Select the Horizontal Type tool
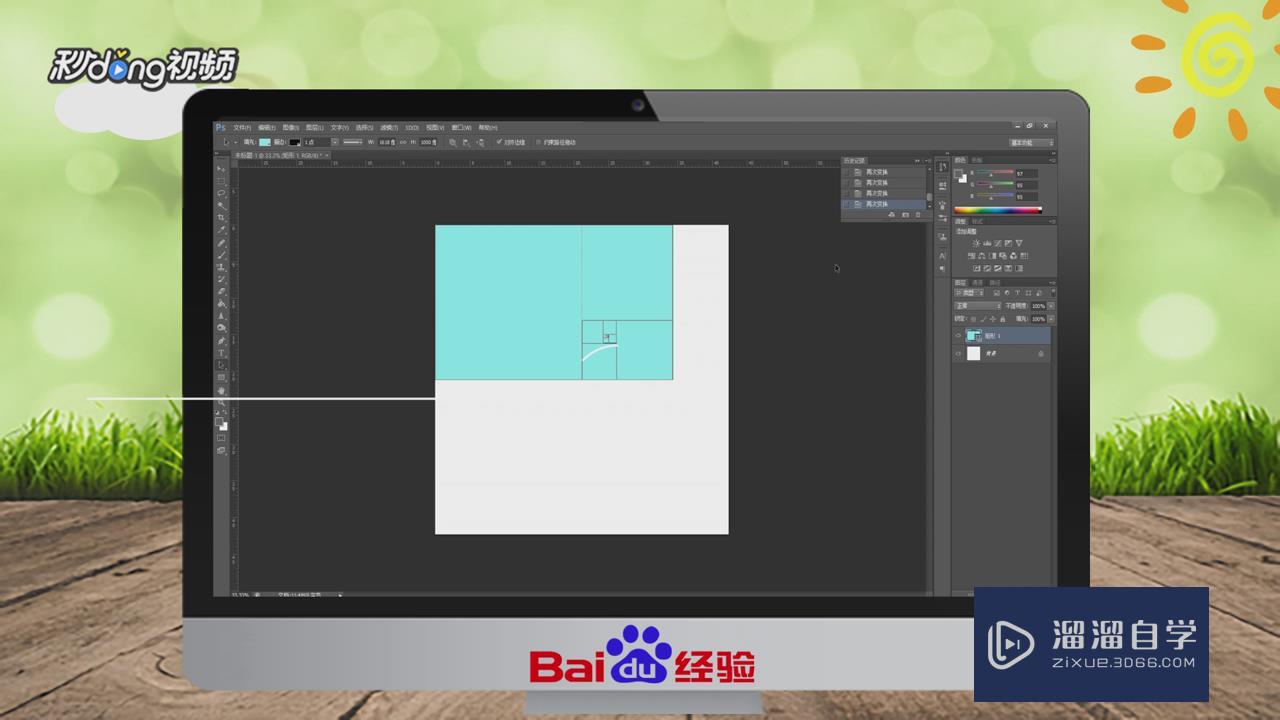This screenshot has width=1280, height=720. pos(221,352)
